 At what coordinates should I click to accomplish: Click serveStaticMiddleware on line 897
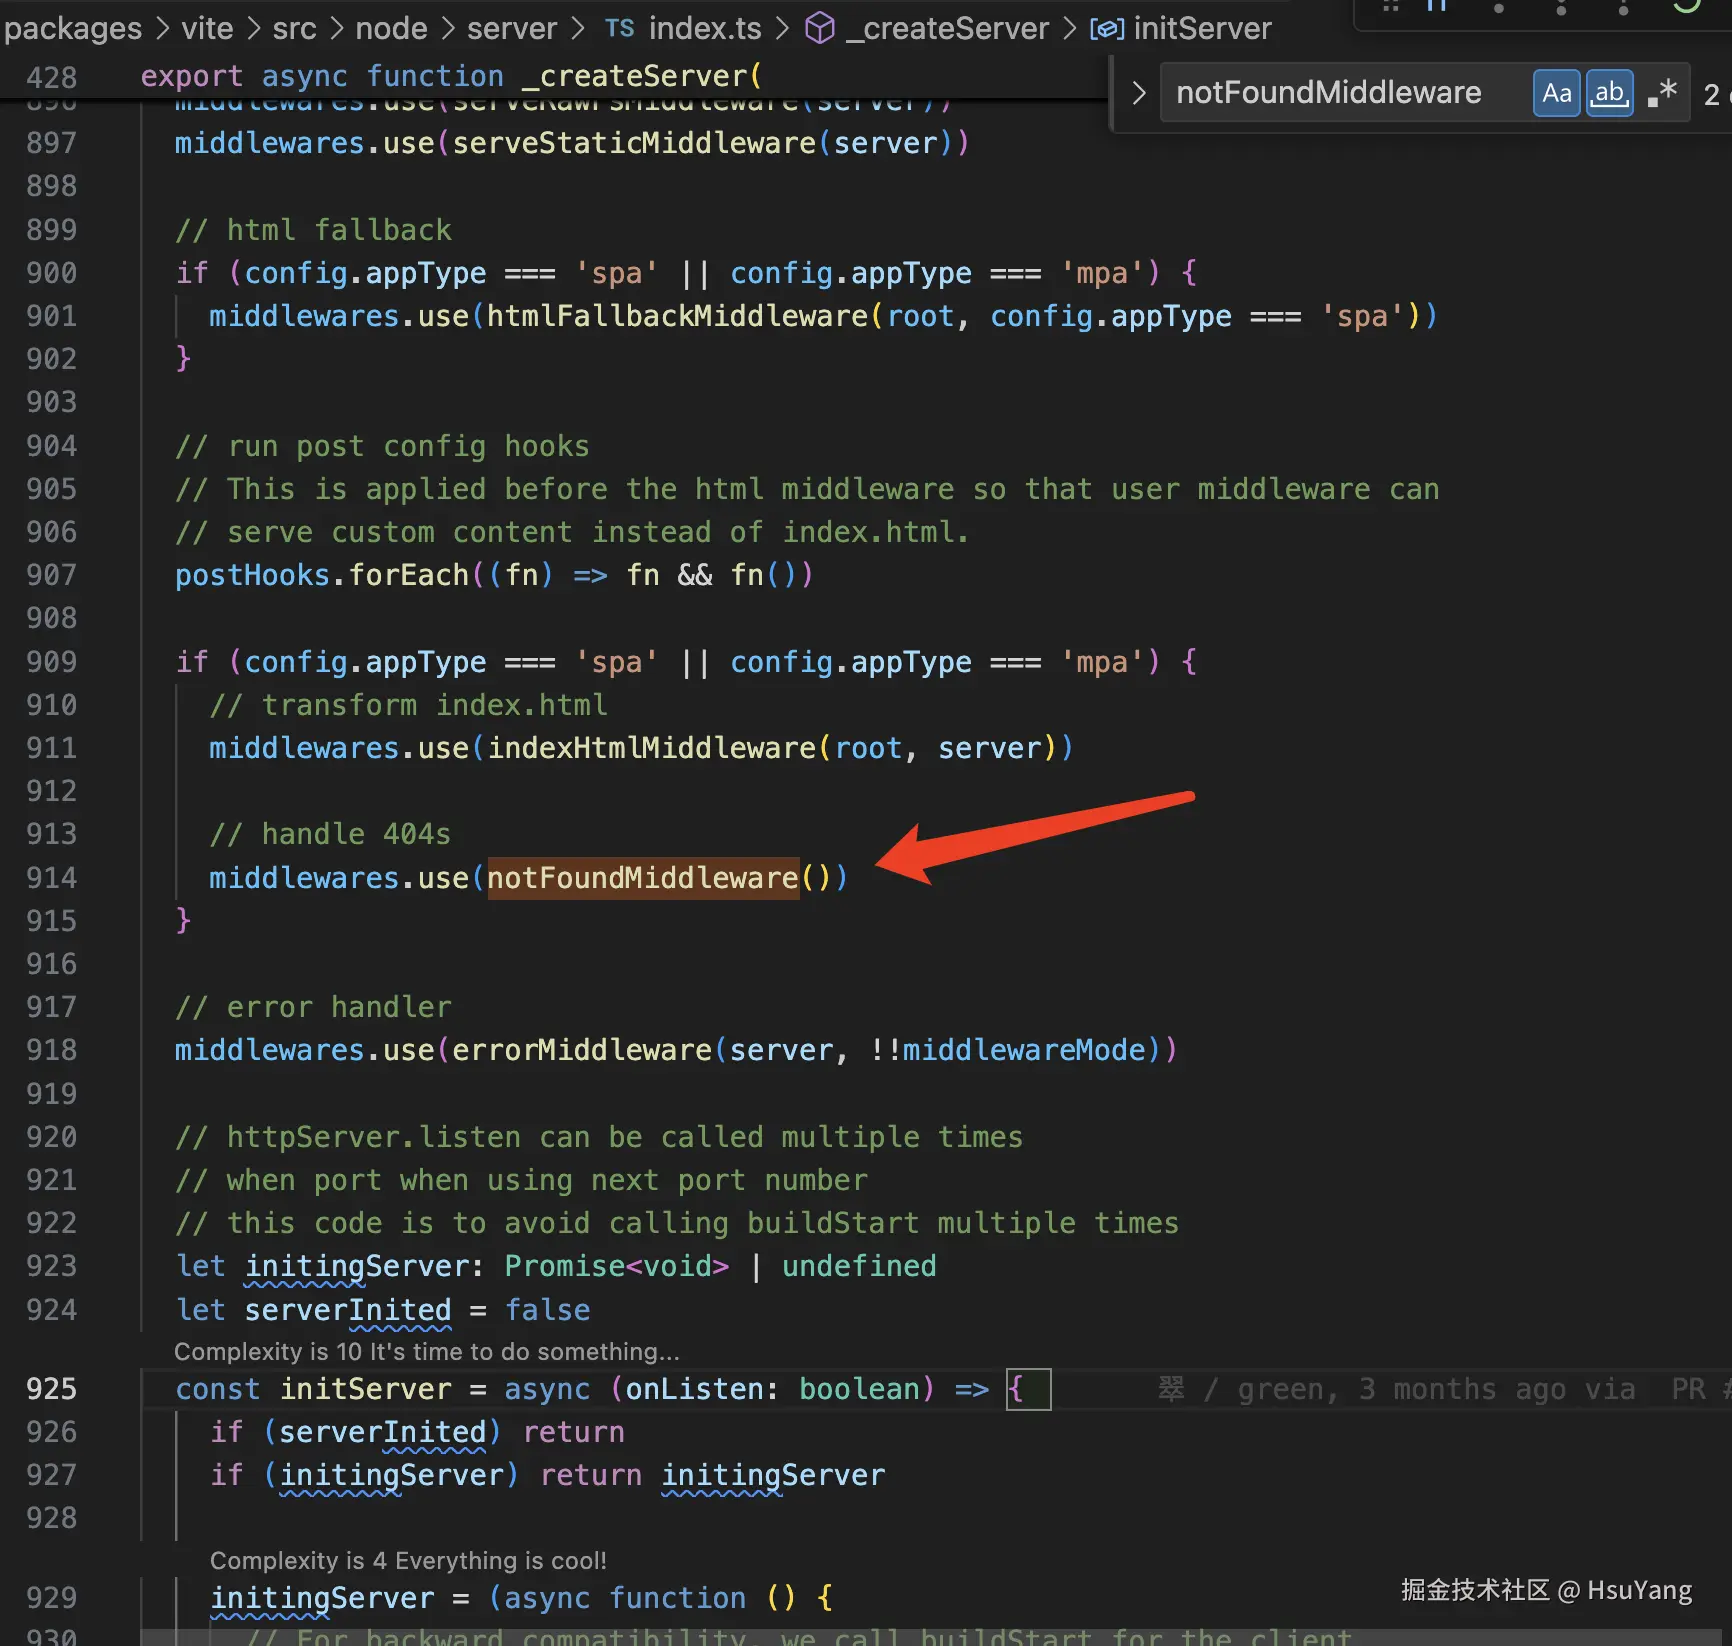(634, 143)
